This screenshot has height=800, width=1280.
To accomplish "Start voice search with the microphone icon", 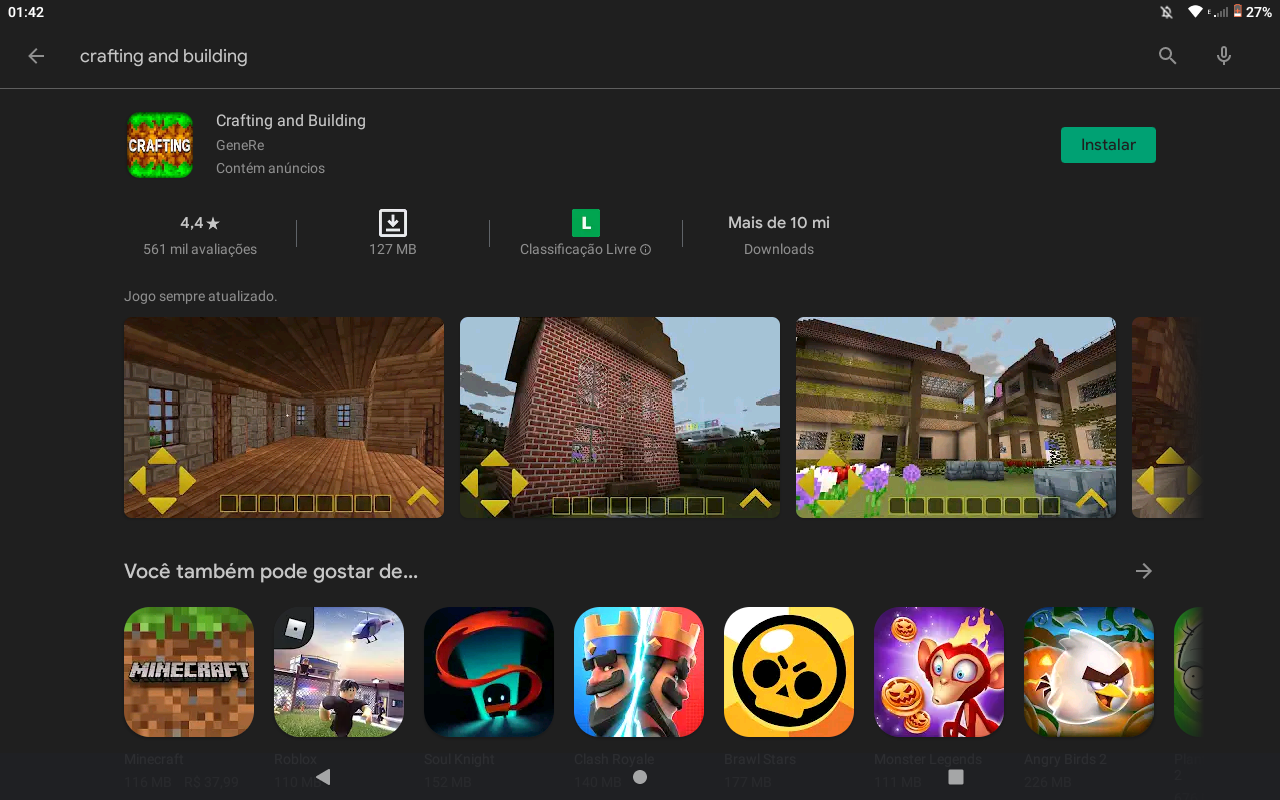I will point(1224,56).
